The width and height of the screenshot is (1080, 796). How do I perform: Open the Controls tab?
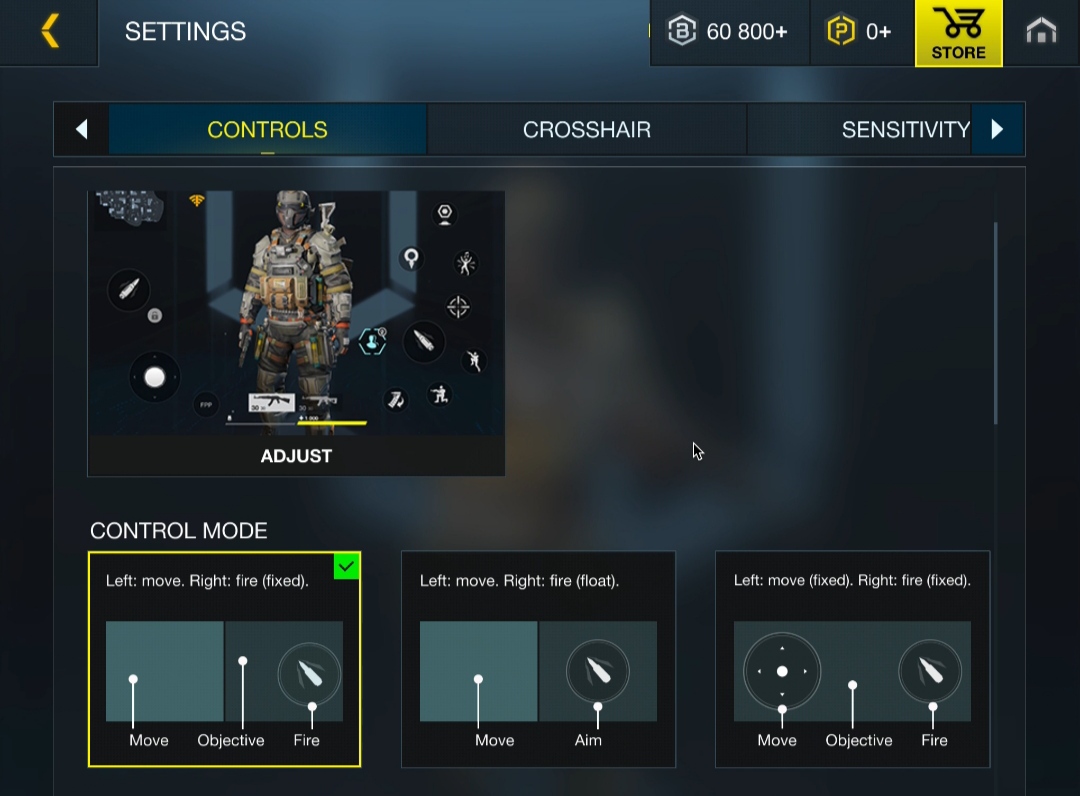point(267,129)
